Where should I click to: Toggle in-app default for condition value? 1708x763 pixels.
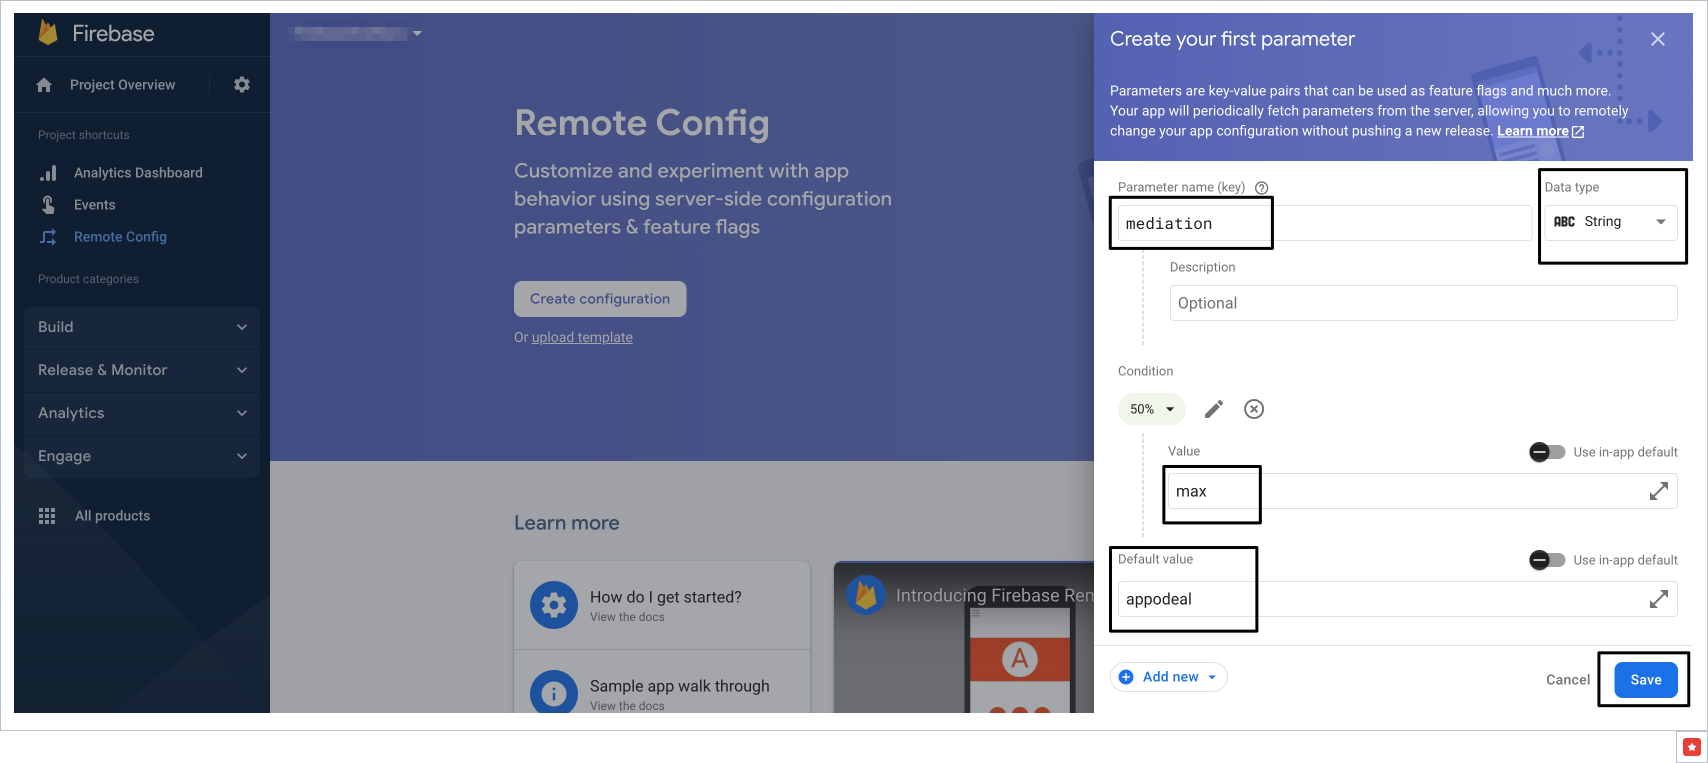(x=1546, y=452)
